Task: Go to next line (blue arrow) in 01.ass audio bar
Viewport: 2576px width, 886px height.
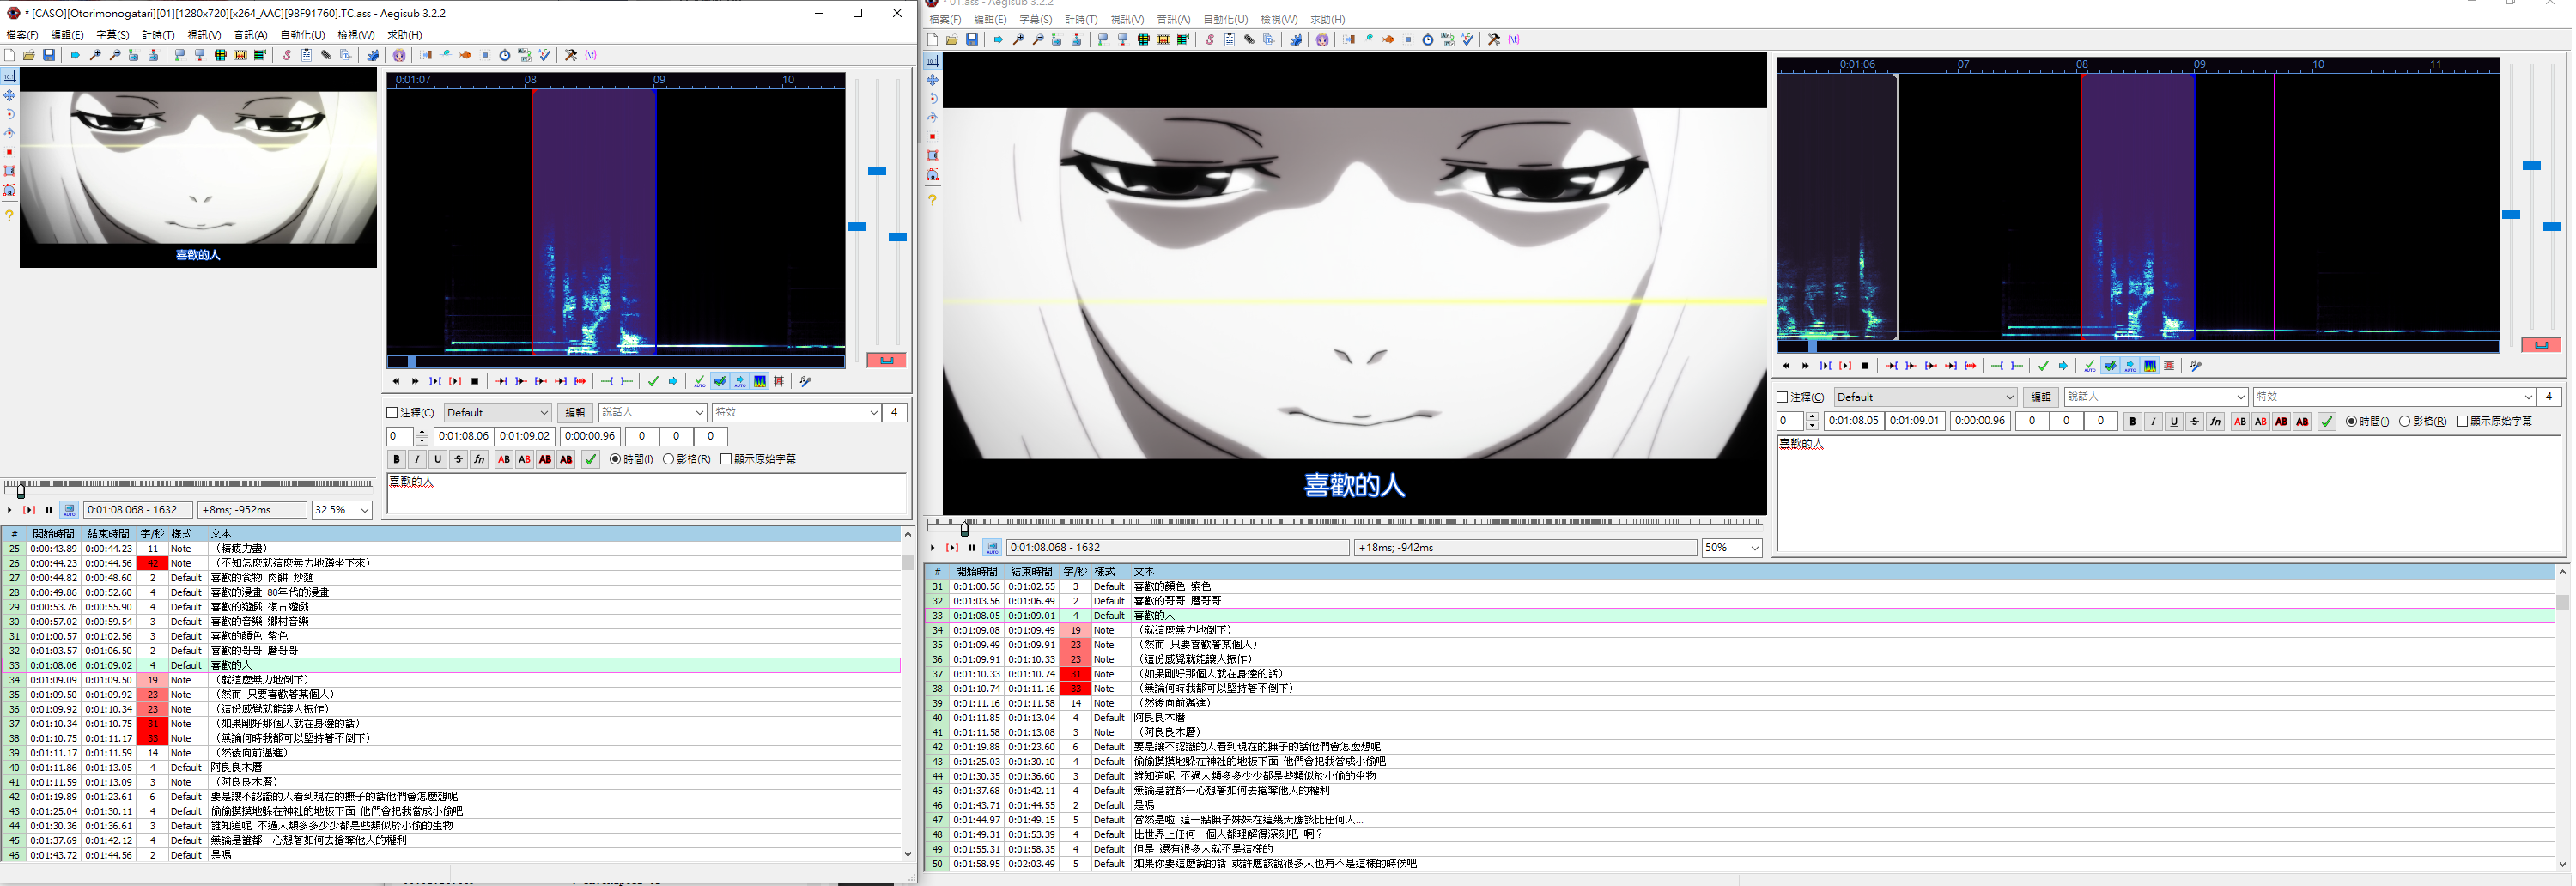Action: point(2064,366)
